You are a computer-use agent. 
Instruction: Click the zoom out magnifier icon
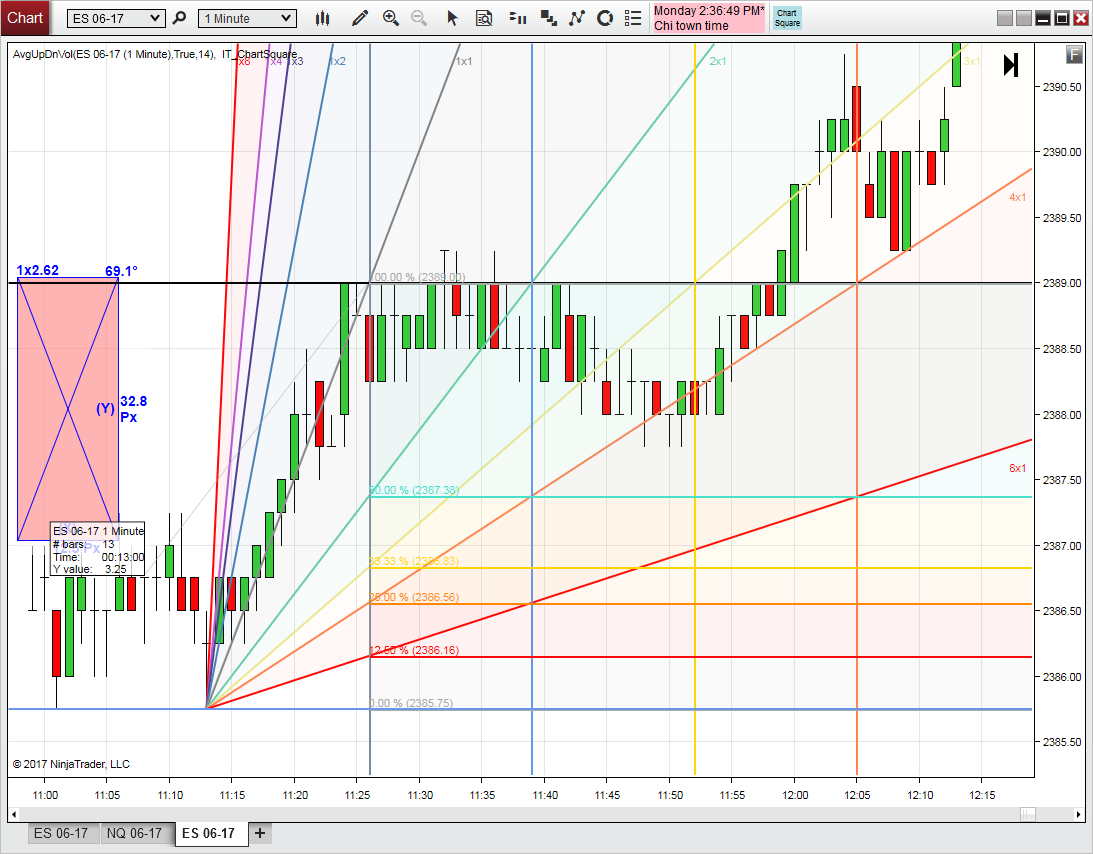(419, 19)
